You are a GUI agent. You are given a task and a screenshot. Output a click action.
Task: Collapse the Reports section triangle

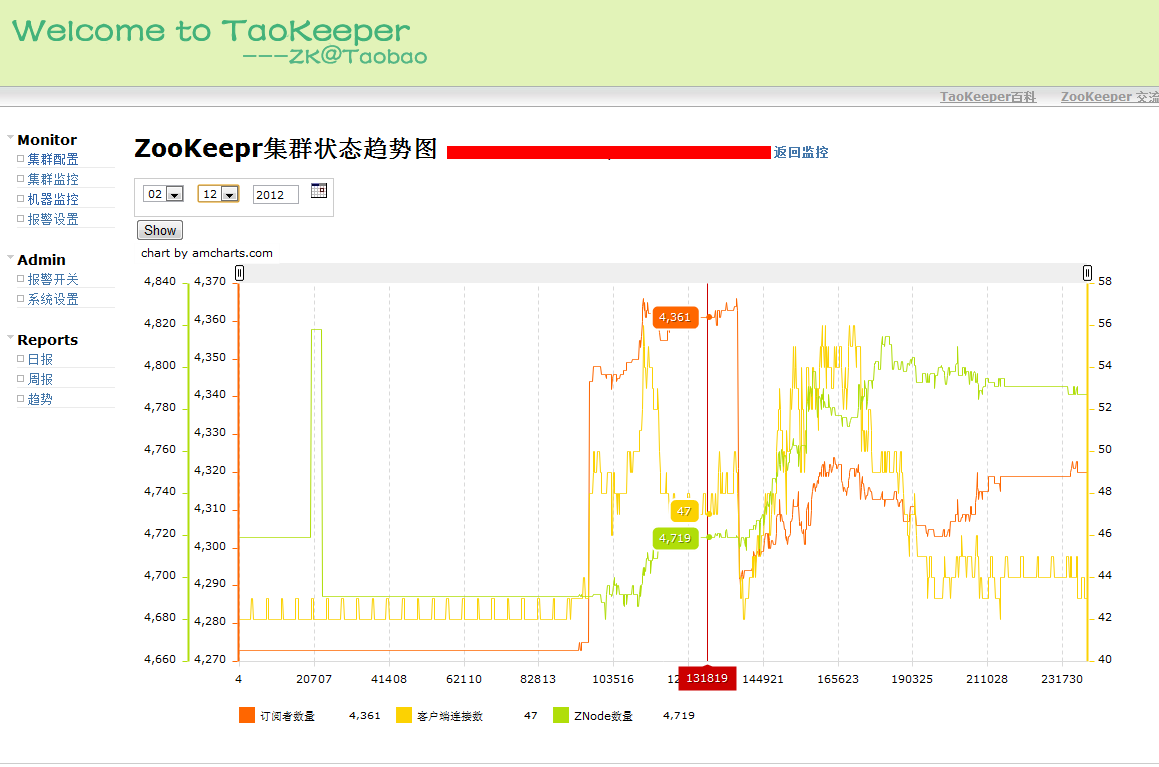click(x=10, y=337)
